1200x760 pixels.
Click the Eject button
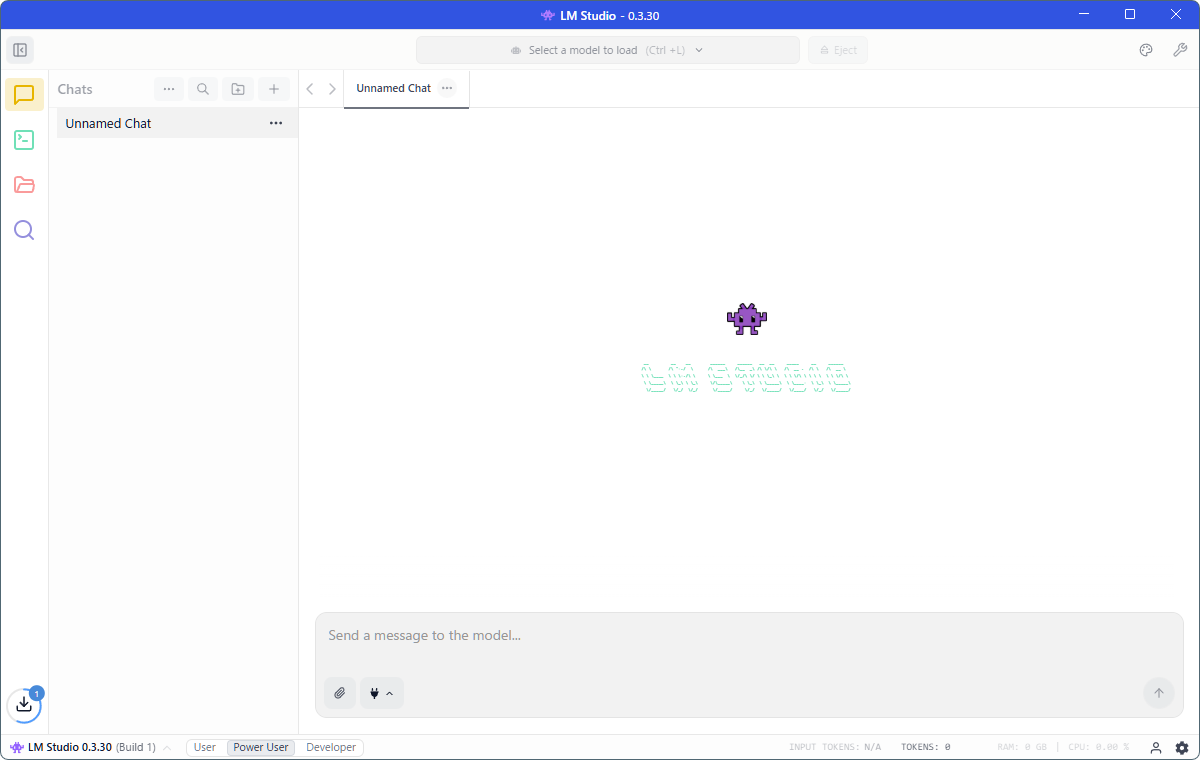pyautogui.click(x=838, y=50)
